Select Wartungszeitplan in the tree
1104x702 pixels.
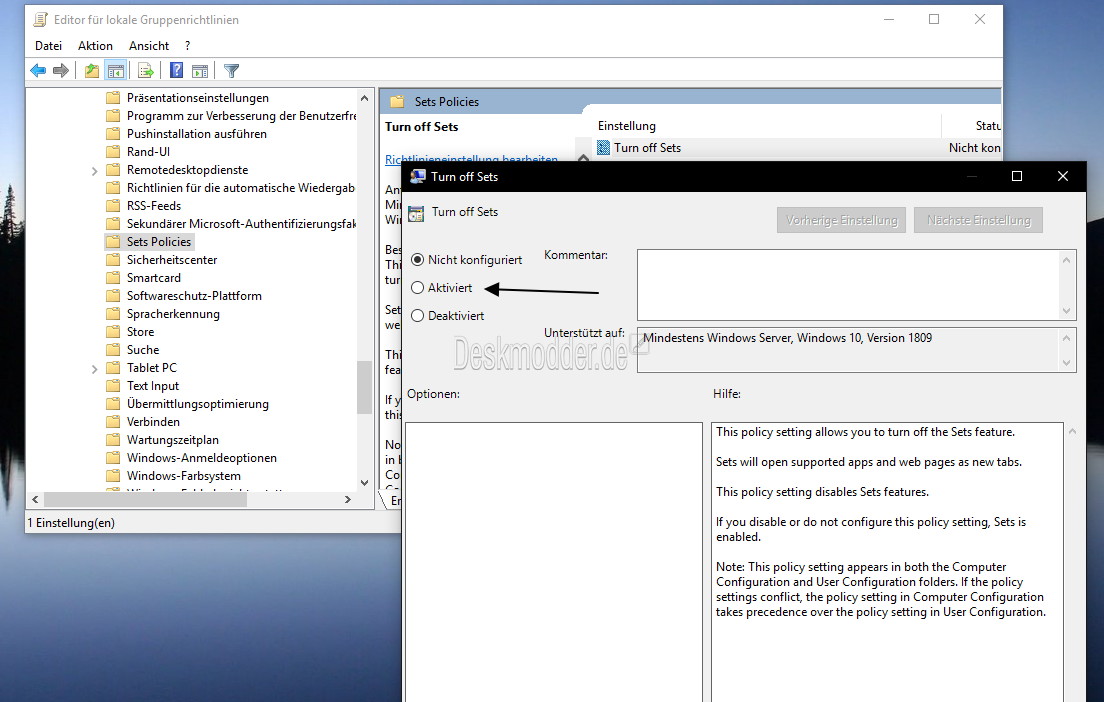tap(172, 439)
